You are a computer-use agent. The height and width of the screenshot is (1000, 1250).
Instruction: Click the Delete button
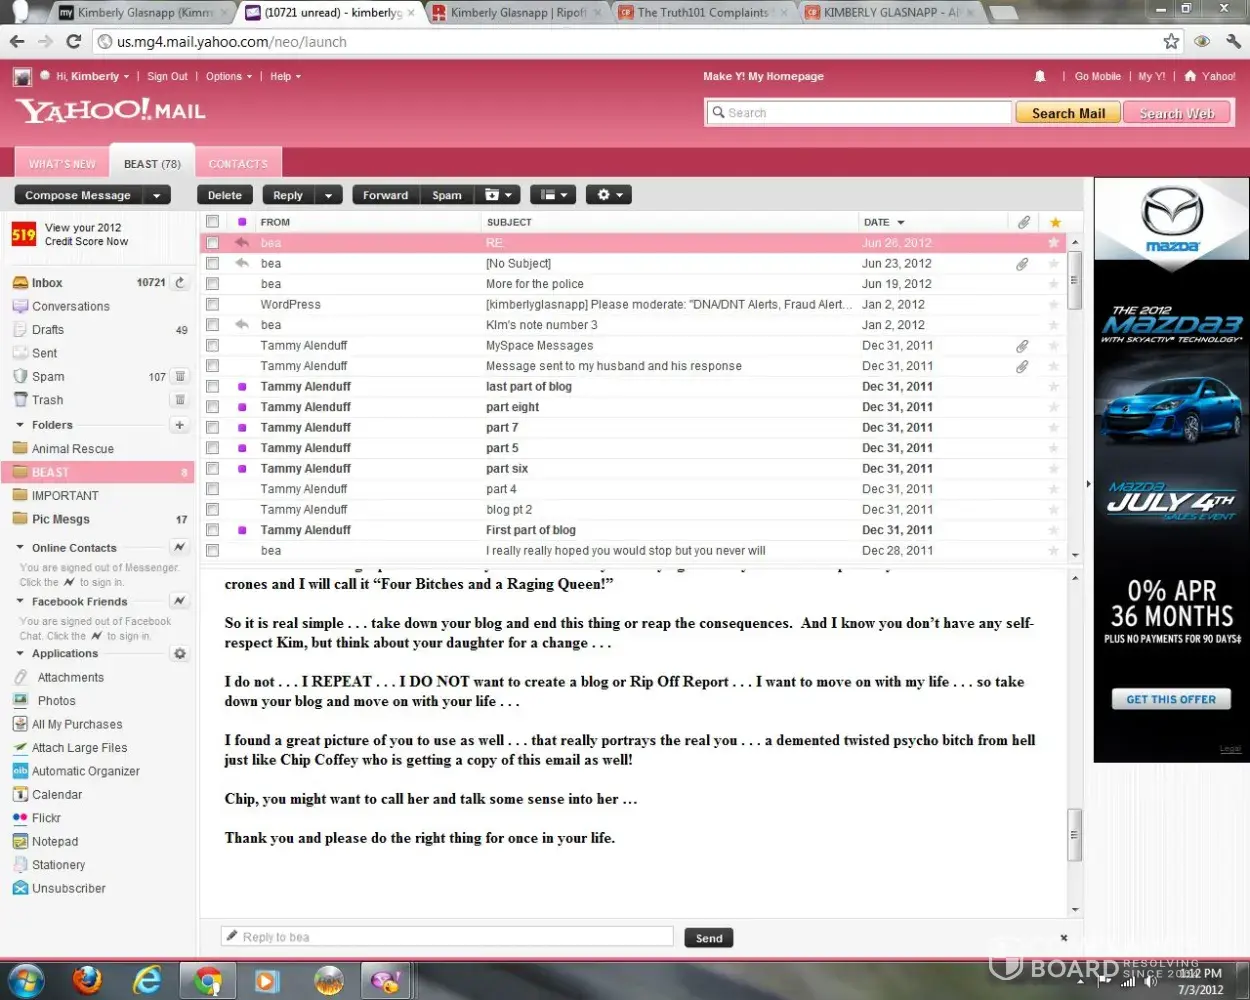tap(225, 195)
